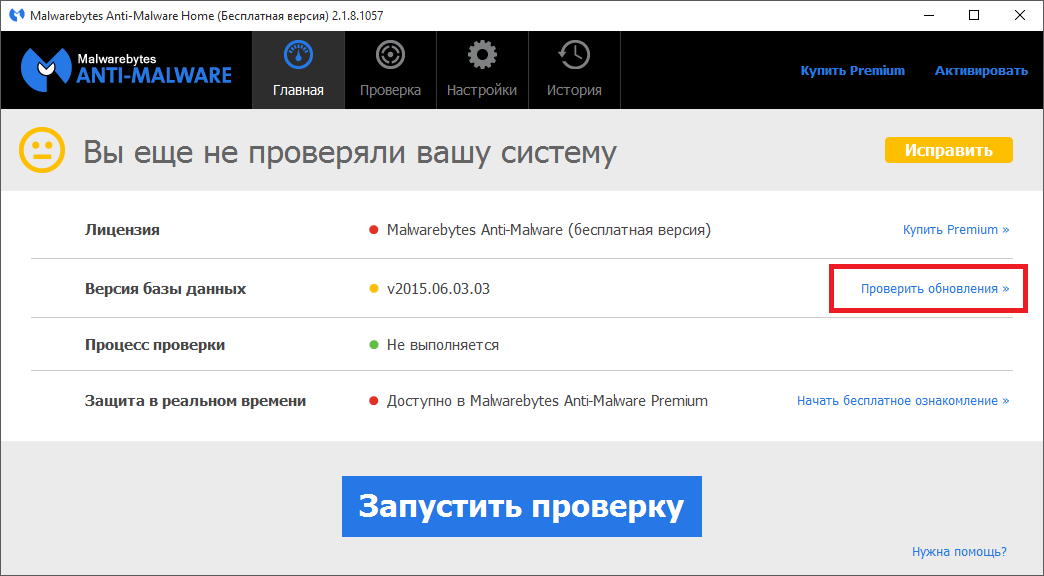
Task: Open the Настройки settings tab
Action: [482, 70]
